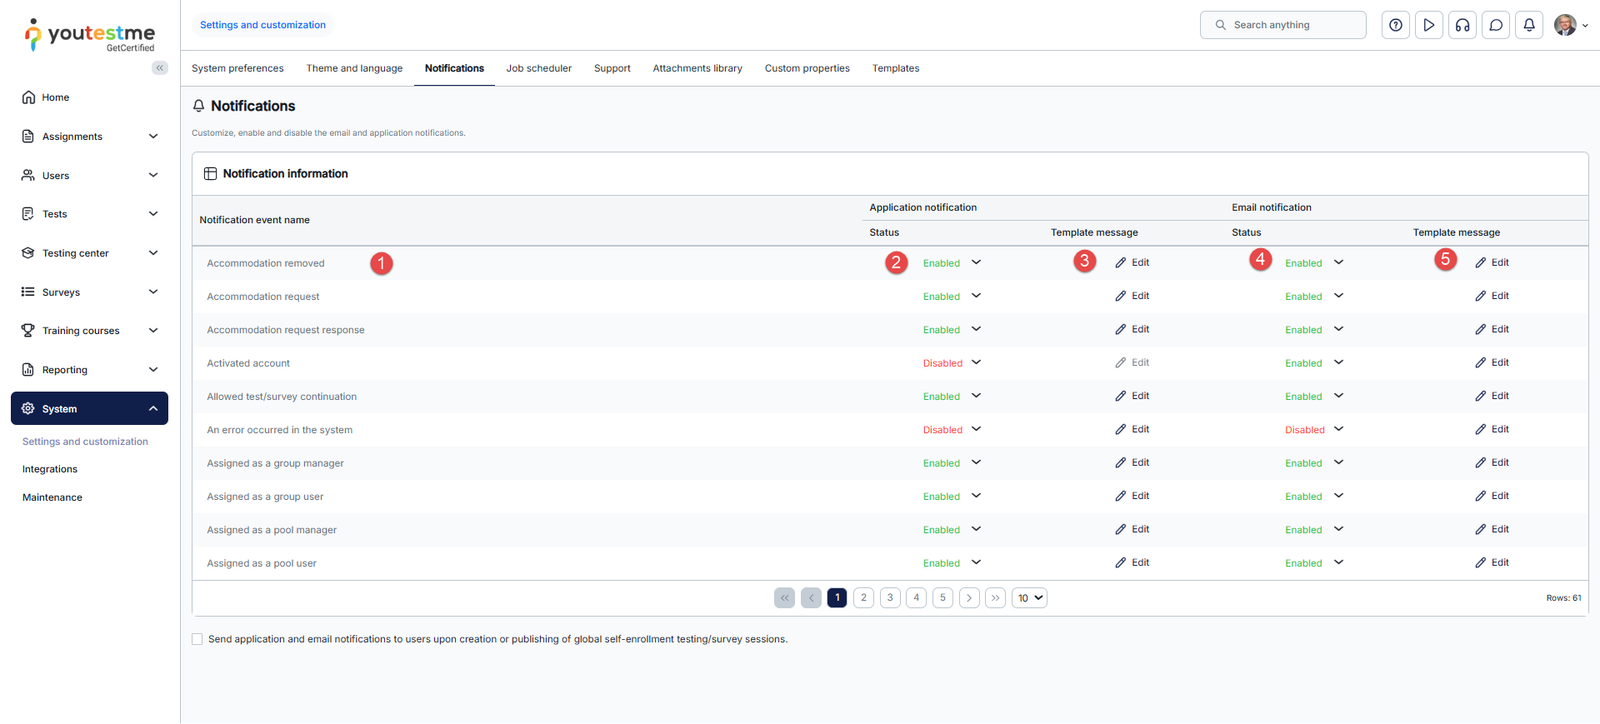Open the user profile avatar menu
Viewport: 1600px width, 724px height.
tap(1570, 25)
